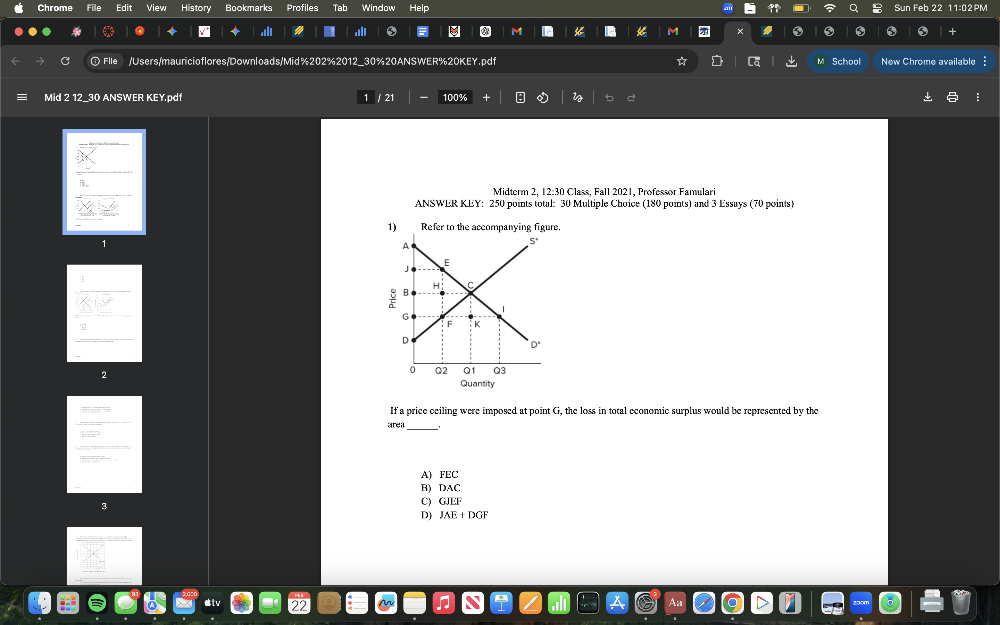This screenshot has width=1000, height=625.
Task: Download the PDF file
Action: [927, 97]
